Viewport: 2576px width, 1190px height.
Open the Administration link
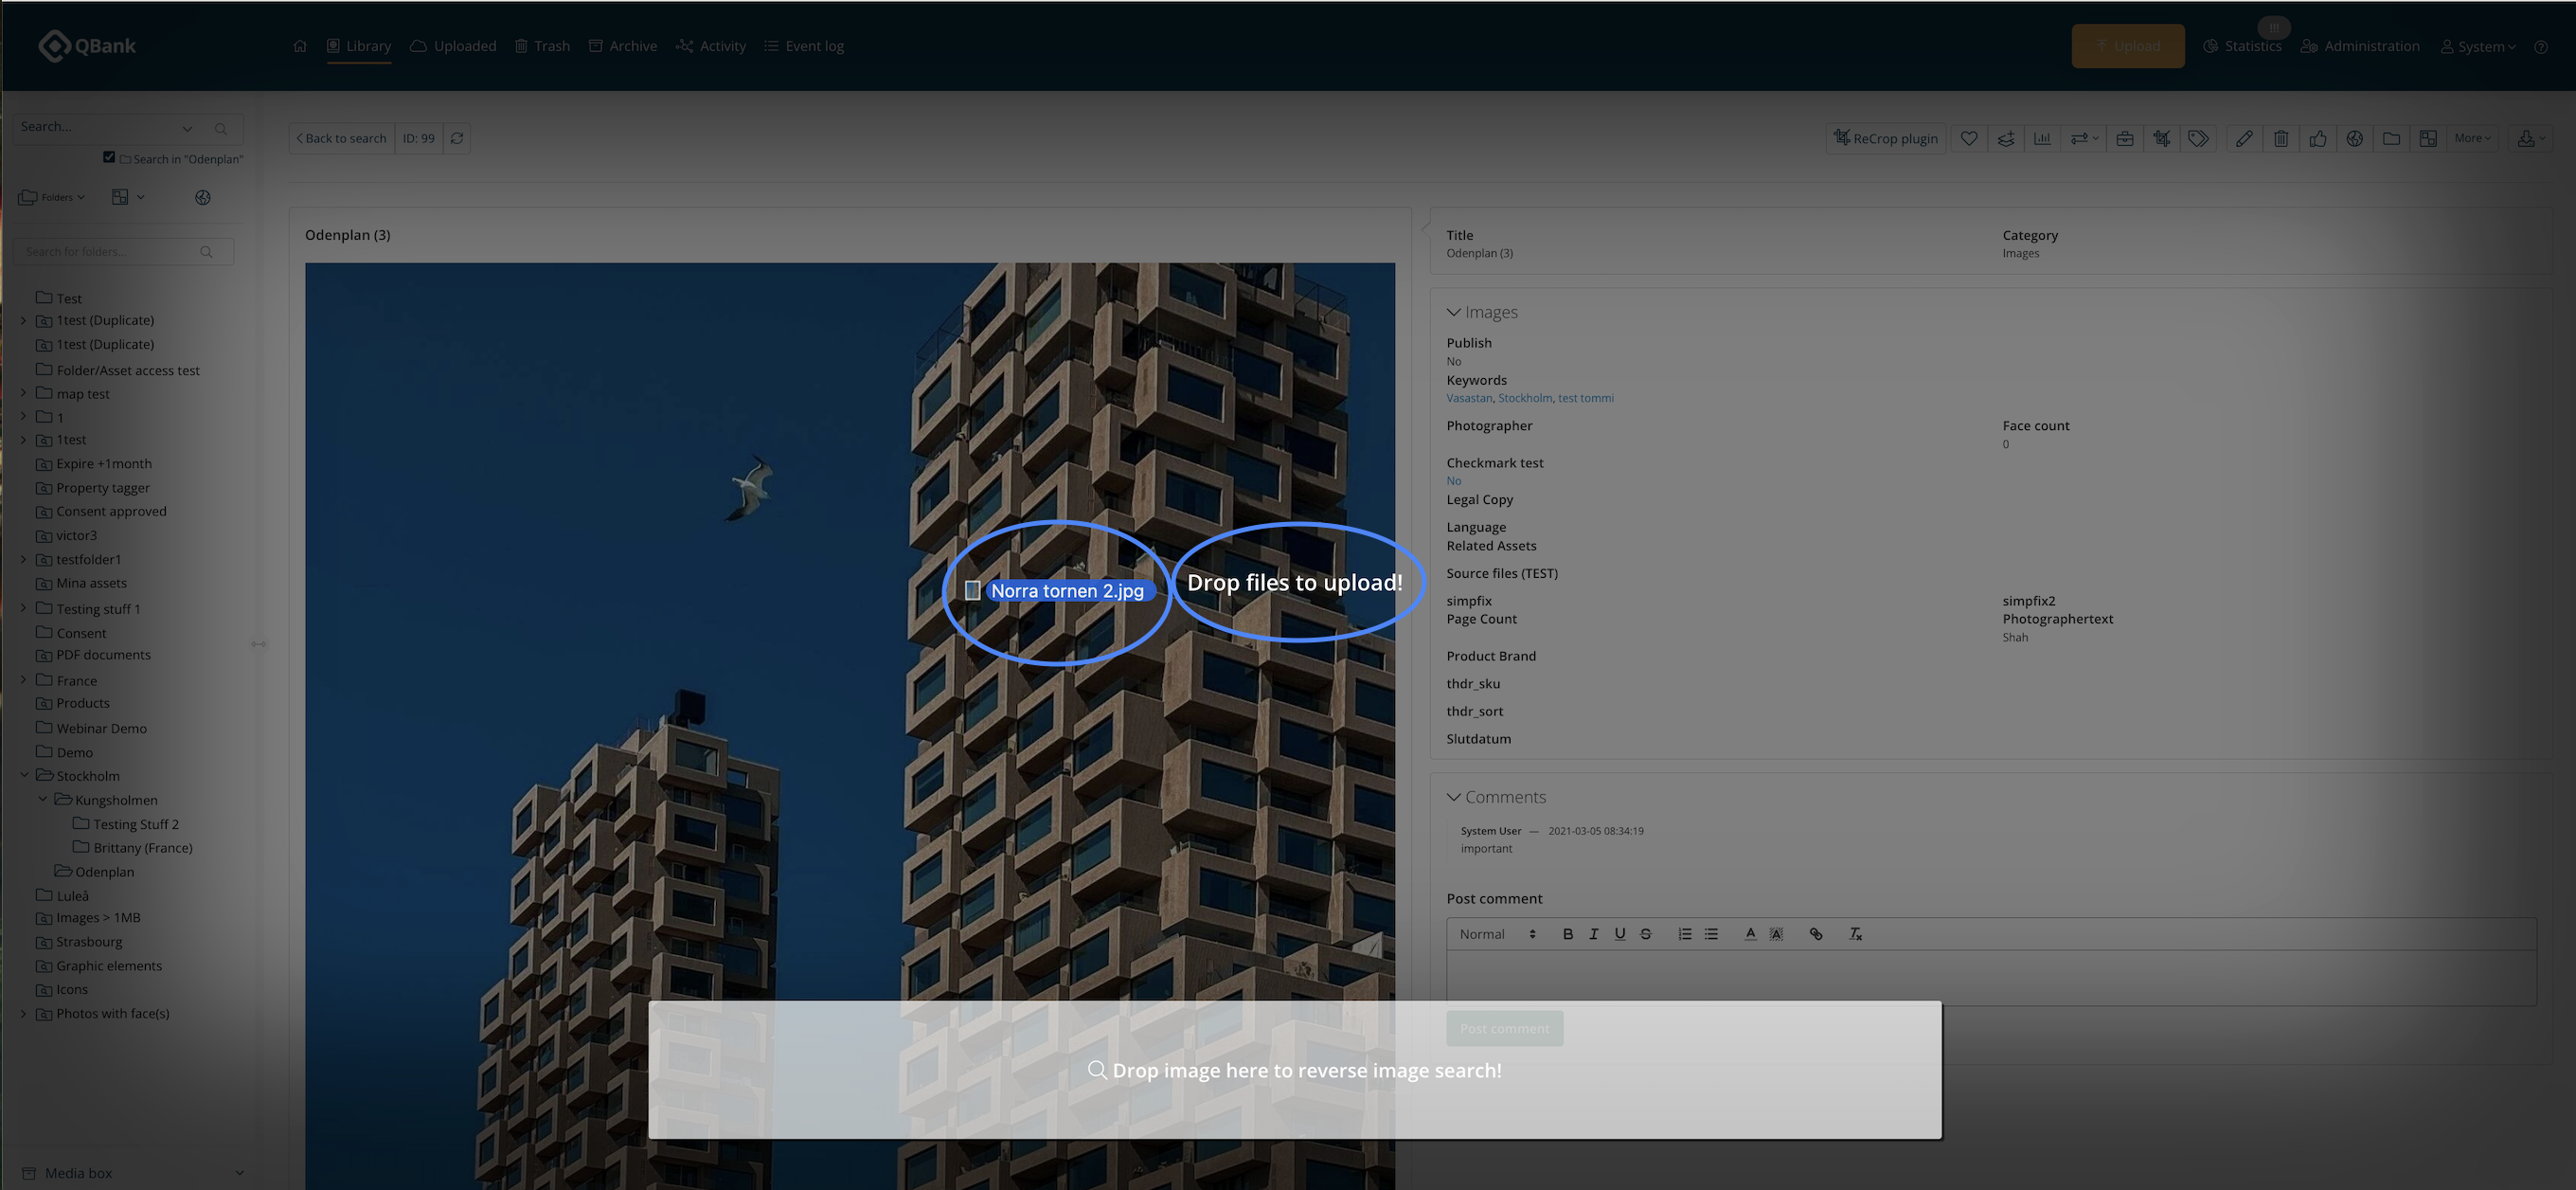point(2361,46)
